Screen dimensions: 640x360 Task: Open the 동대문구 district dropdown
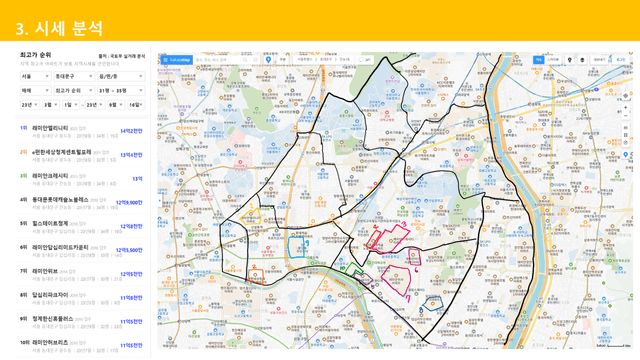coord(74,76)
